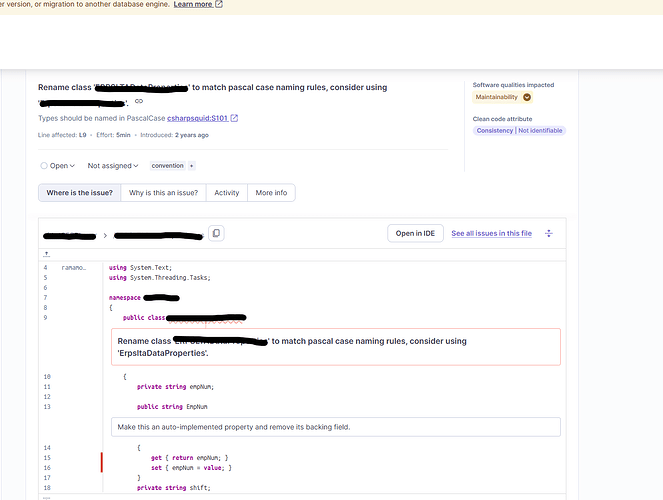Expand code lines above line 4
Screen dimensions: 663x500
coord(47,254)
